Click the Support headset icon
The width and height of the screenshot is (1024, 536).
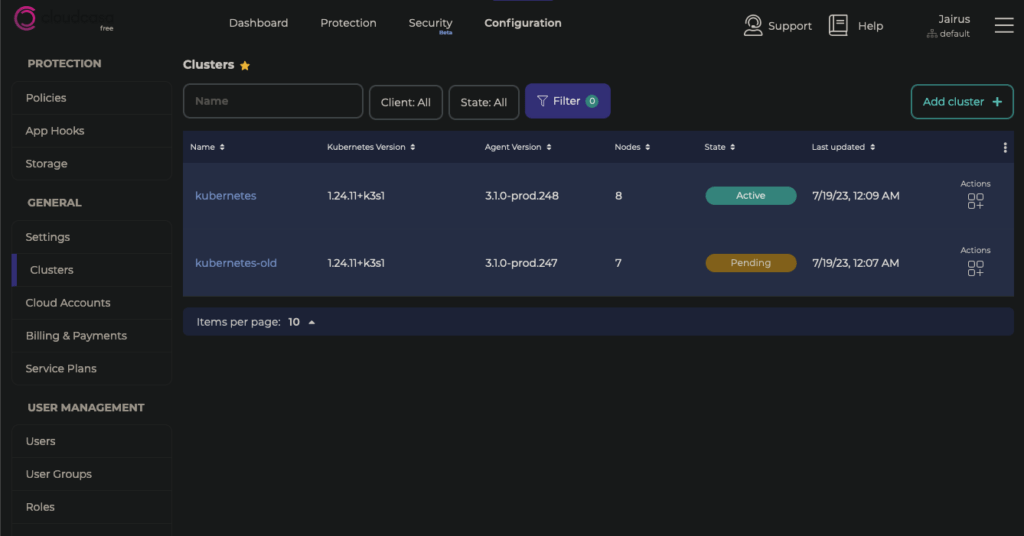tap(753, 26)
